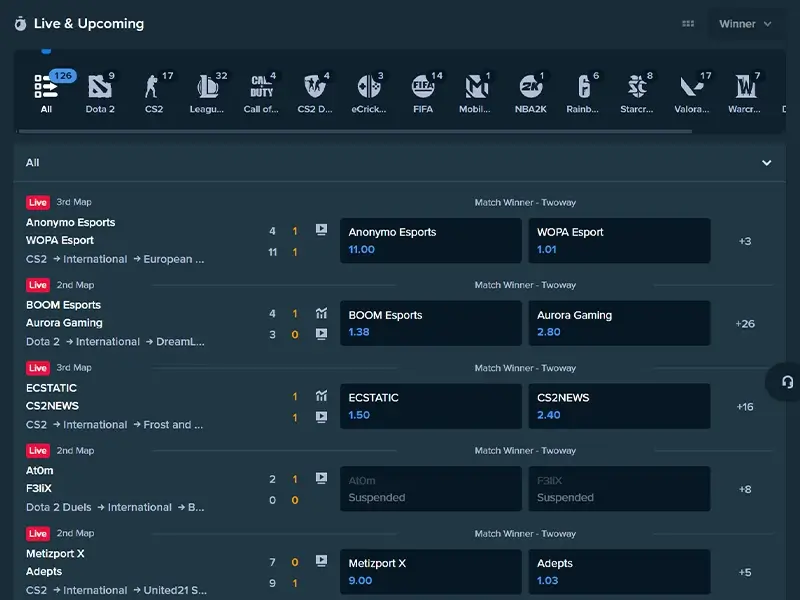Screen dimensions: 800x600
Task: Filter by Call of Duty icon
Action: click(x=262, y=87)
